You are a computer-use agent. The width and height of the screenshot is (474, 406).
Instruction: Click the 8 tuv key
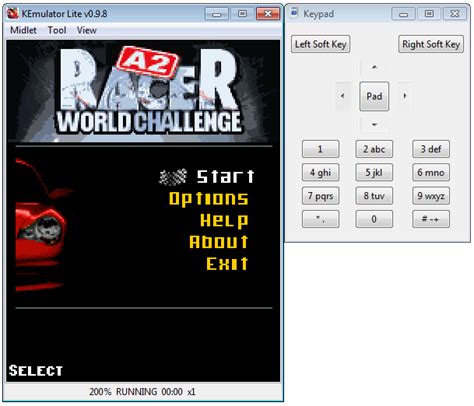[374, 196]
